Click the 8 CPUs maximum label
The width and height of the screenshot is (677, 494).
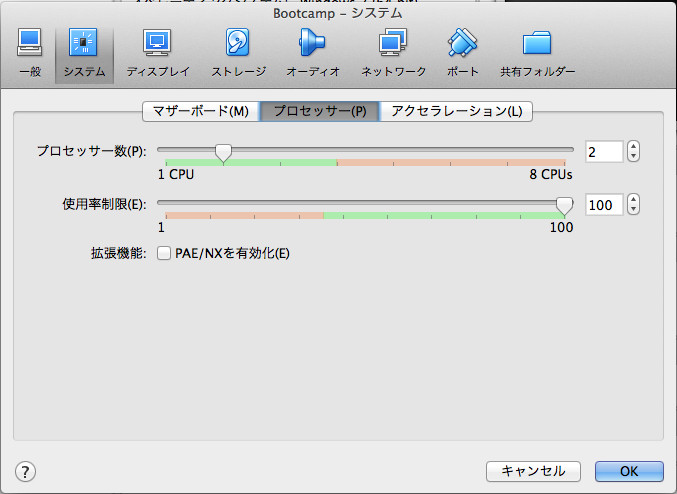pos(551,174)
